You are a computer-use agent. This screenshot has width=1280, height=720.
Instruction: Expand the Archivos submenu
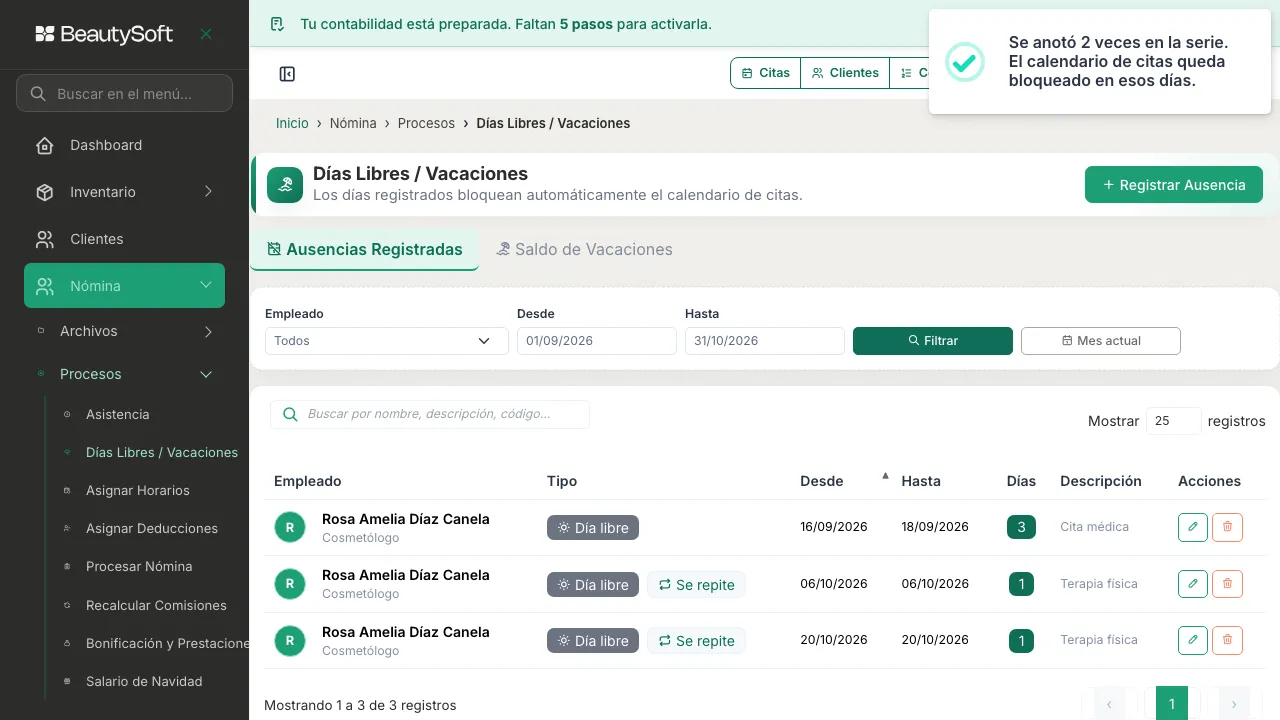(124, 331)
